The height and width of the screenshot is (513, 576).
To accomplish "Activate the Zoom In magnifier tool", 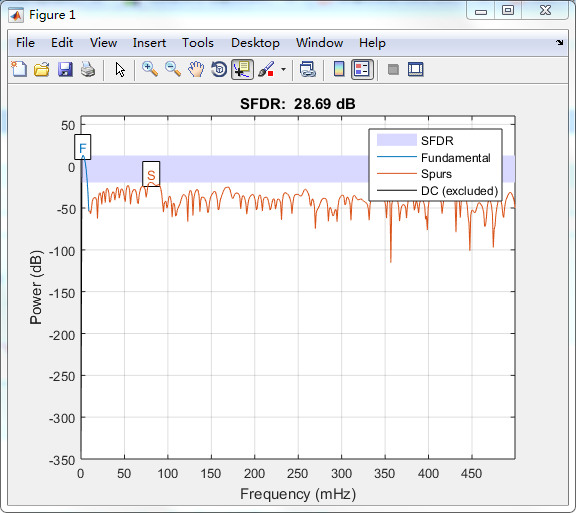I will (x=150, y=69).
